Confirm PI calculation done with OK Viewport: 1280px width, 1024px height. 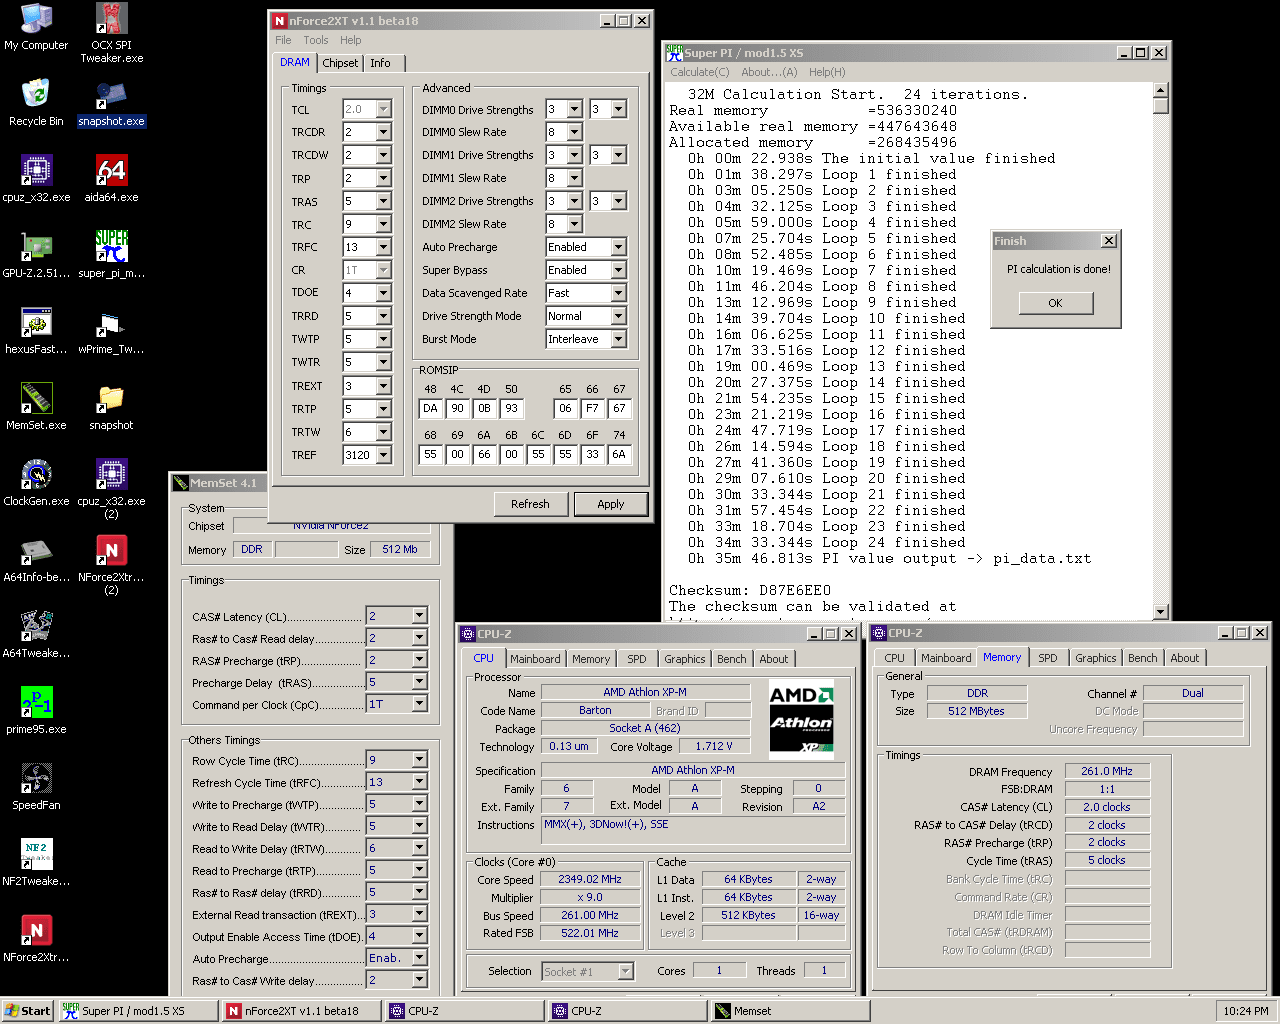1055,303
